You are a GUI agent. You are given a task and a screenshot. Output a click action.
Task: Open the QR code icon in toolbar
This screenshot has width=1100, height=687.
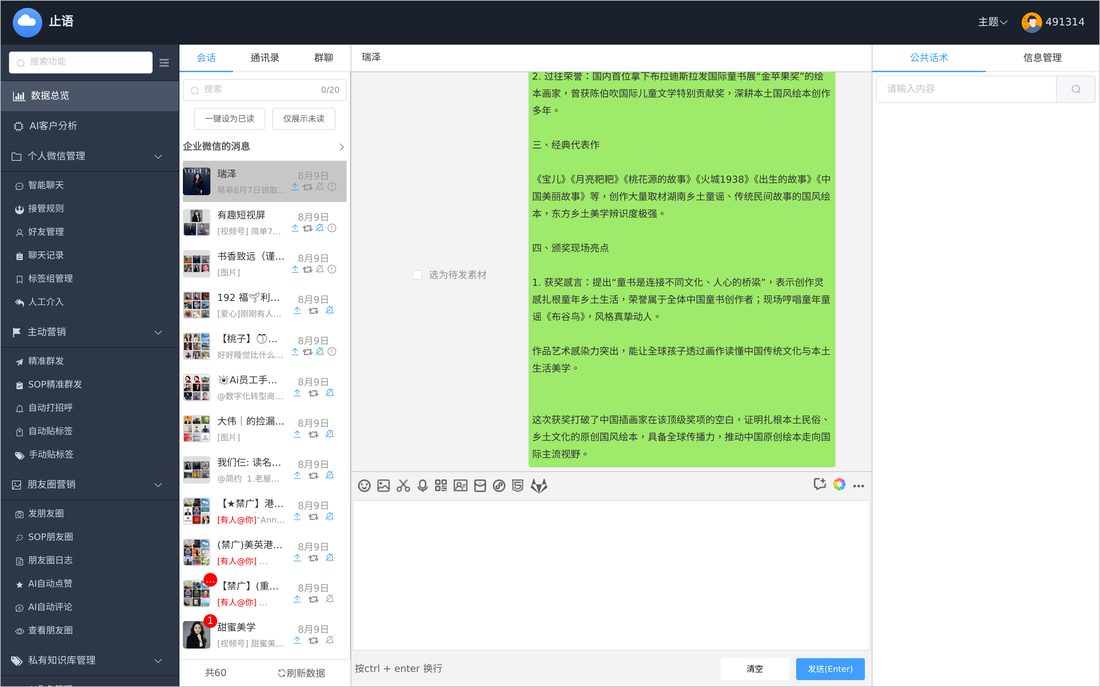tap(441, 486)
